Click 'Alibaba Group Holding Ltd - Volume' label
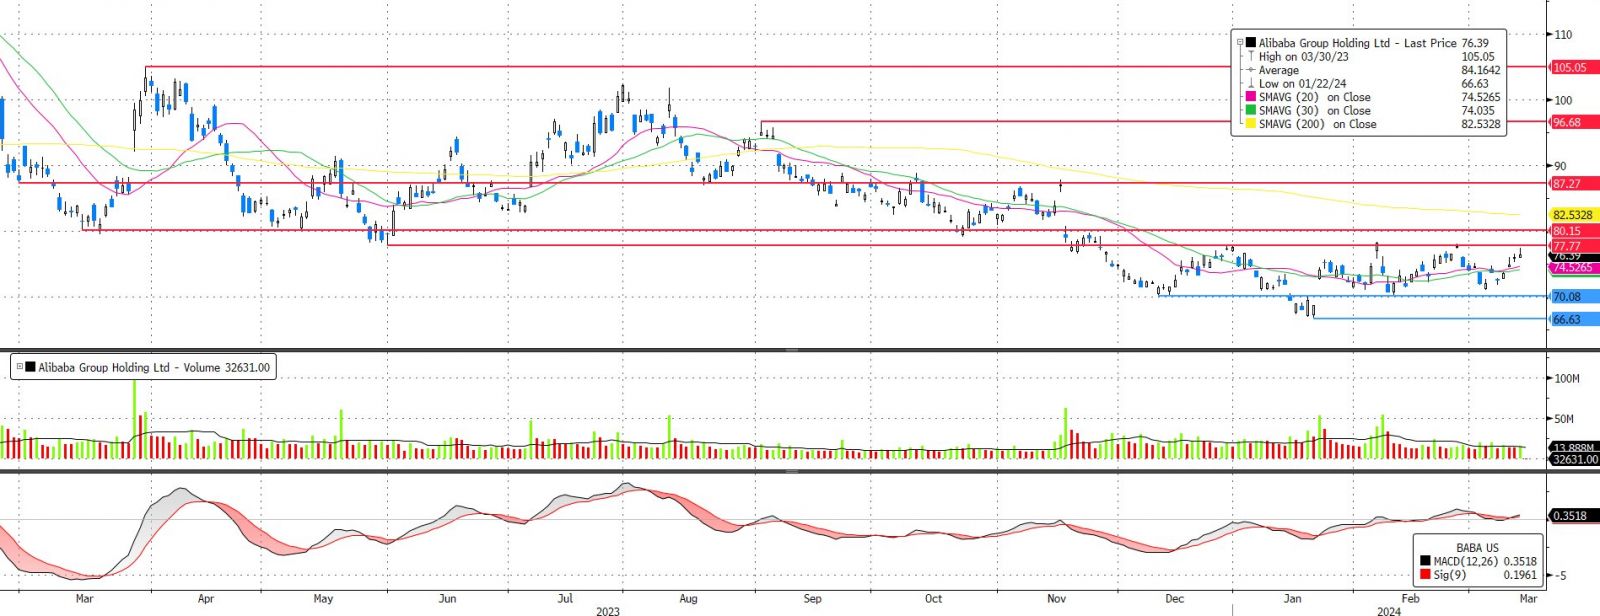Screen dimensions: 1600x616 (129, 367)
